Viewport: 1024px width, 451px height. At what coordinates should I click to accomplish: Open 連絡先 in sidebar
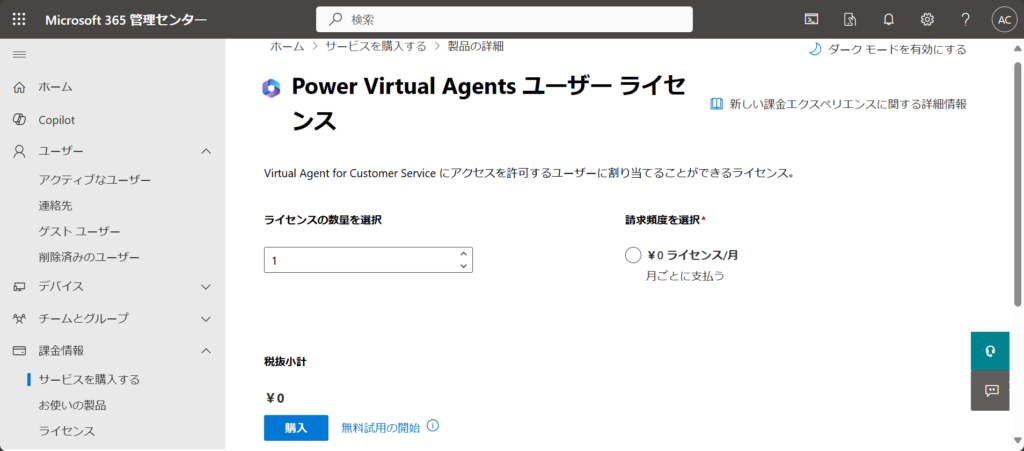(56, 206)
